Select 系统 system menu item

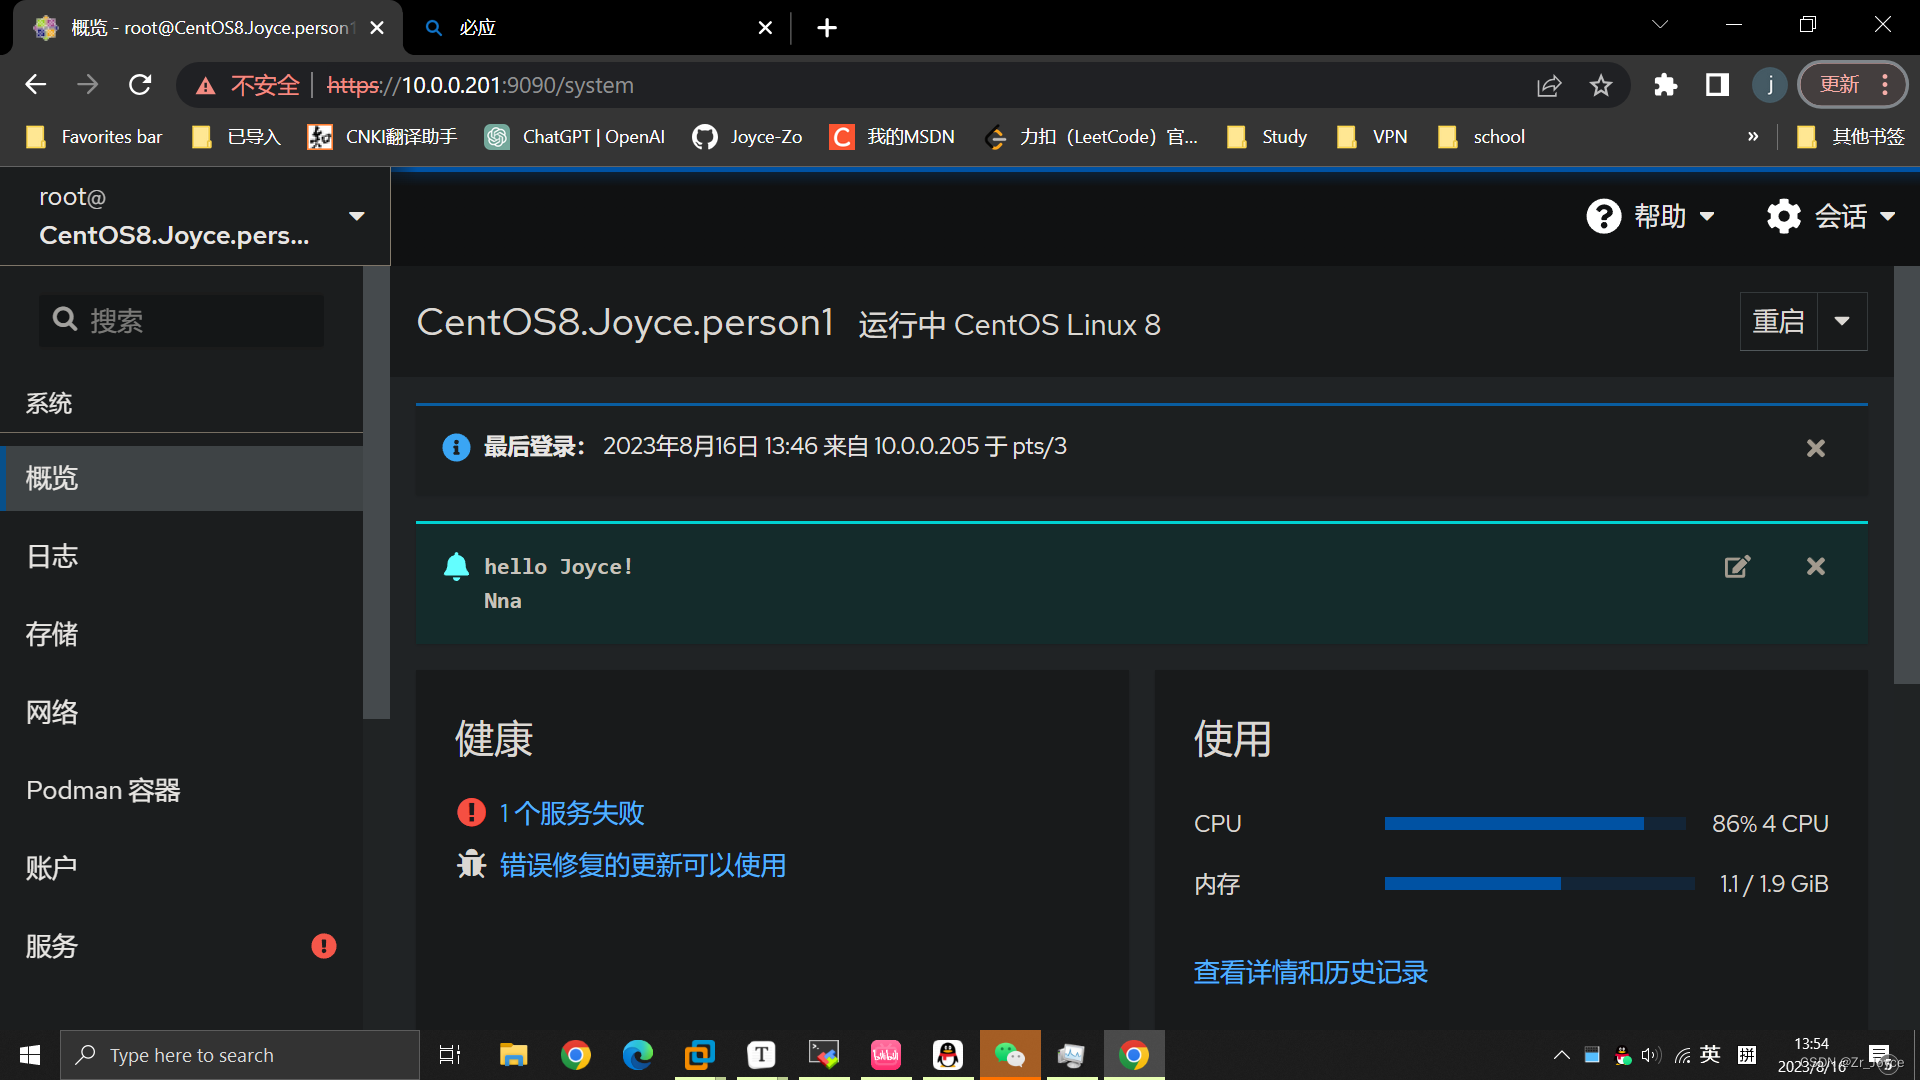tap(50, 401)
